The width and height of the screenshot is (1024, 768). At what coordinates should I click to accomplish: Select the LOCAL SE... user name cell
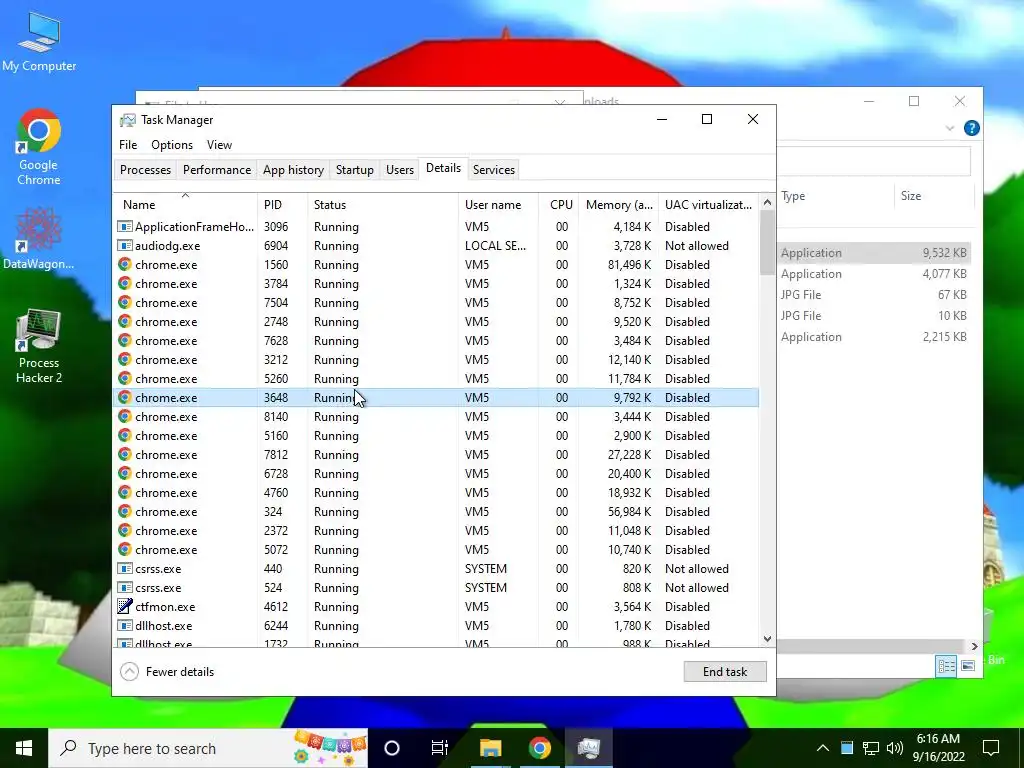[496, 246]
